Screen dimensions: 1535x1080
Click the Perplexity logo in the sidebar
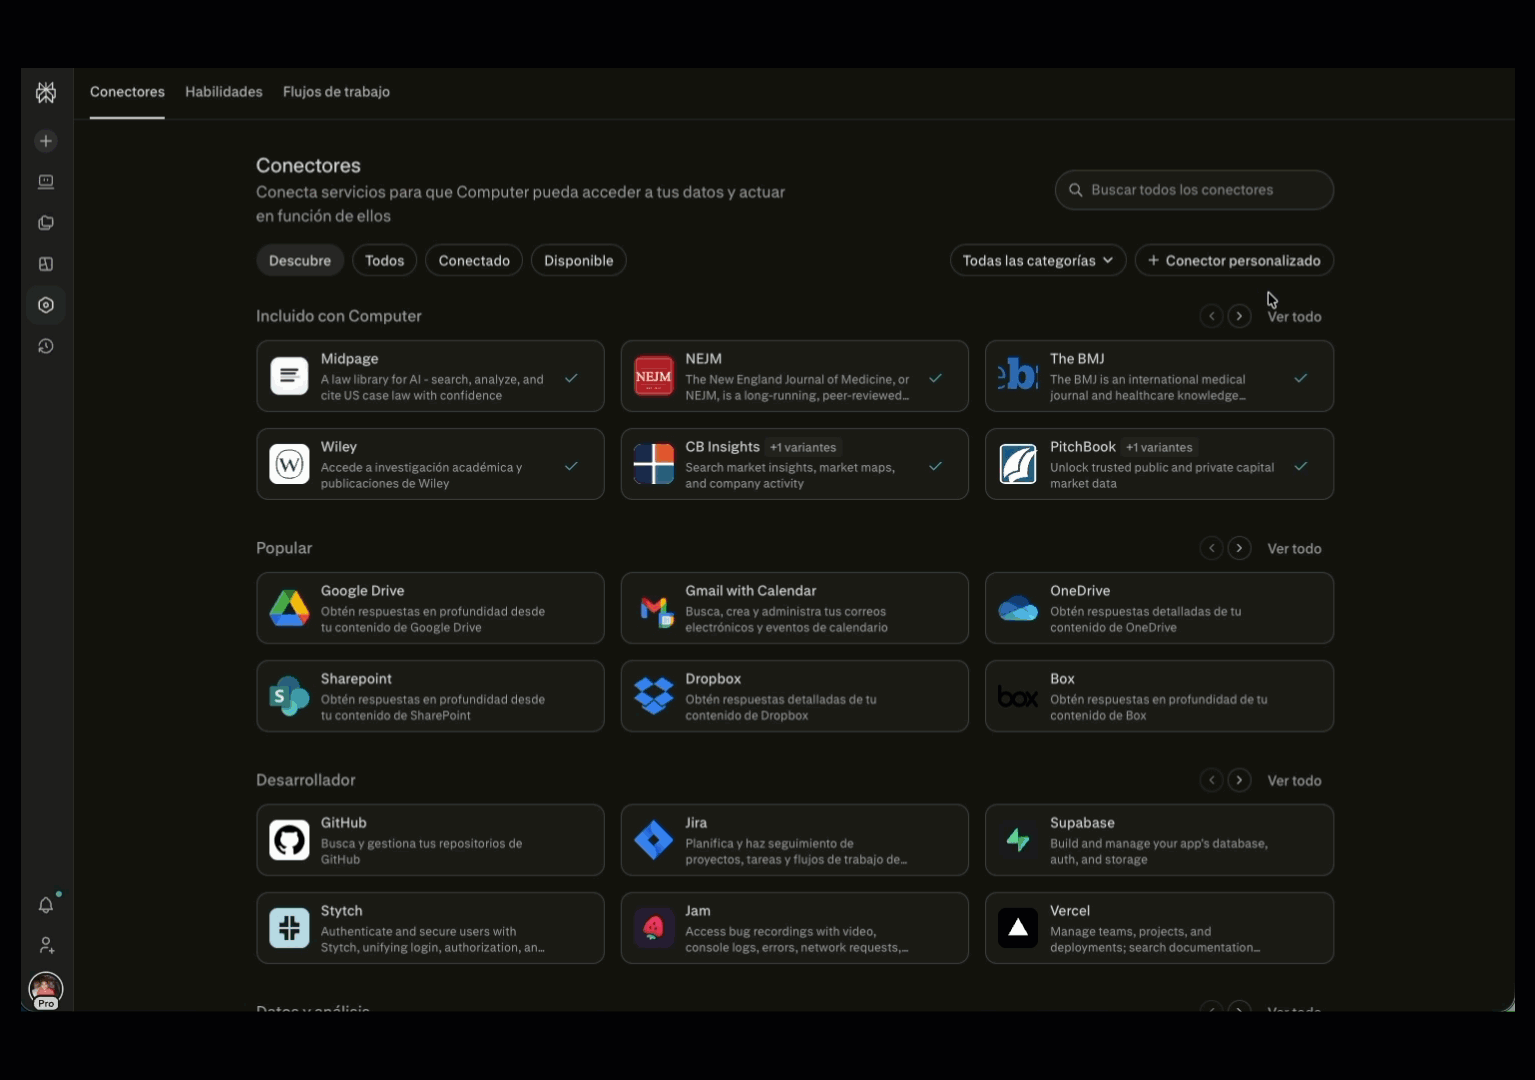click(46, 93)
